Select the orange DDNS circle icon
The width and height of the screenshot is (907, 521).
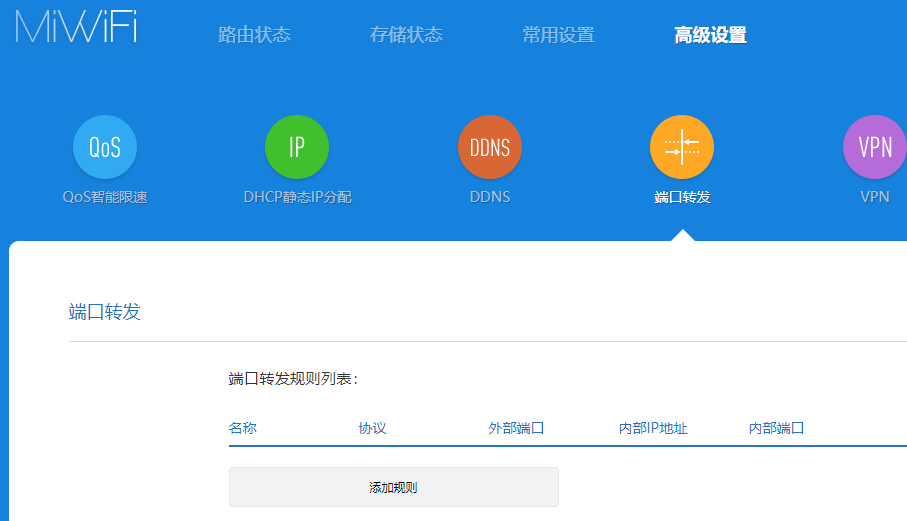tap(490, 147)
